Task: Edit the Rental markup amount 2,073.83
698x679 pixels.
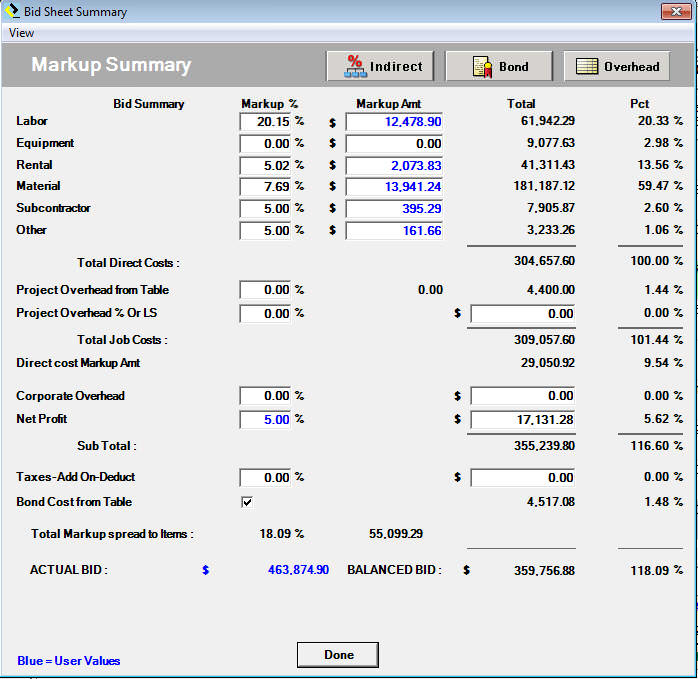Action: pyautogui.click(x=394, y=165)
